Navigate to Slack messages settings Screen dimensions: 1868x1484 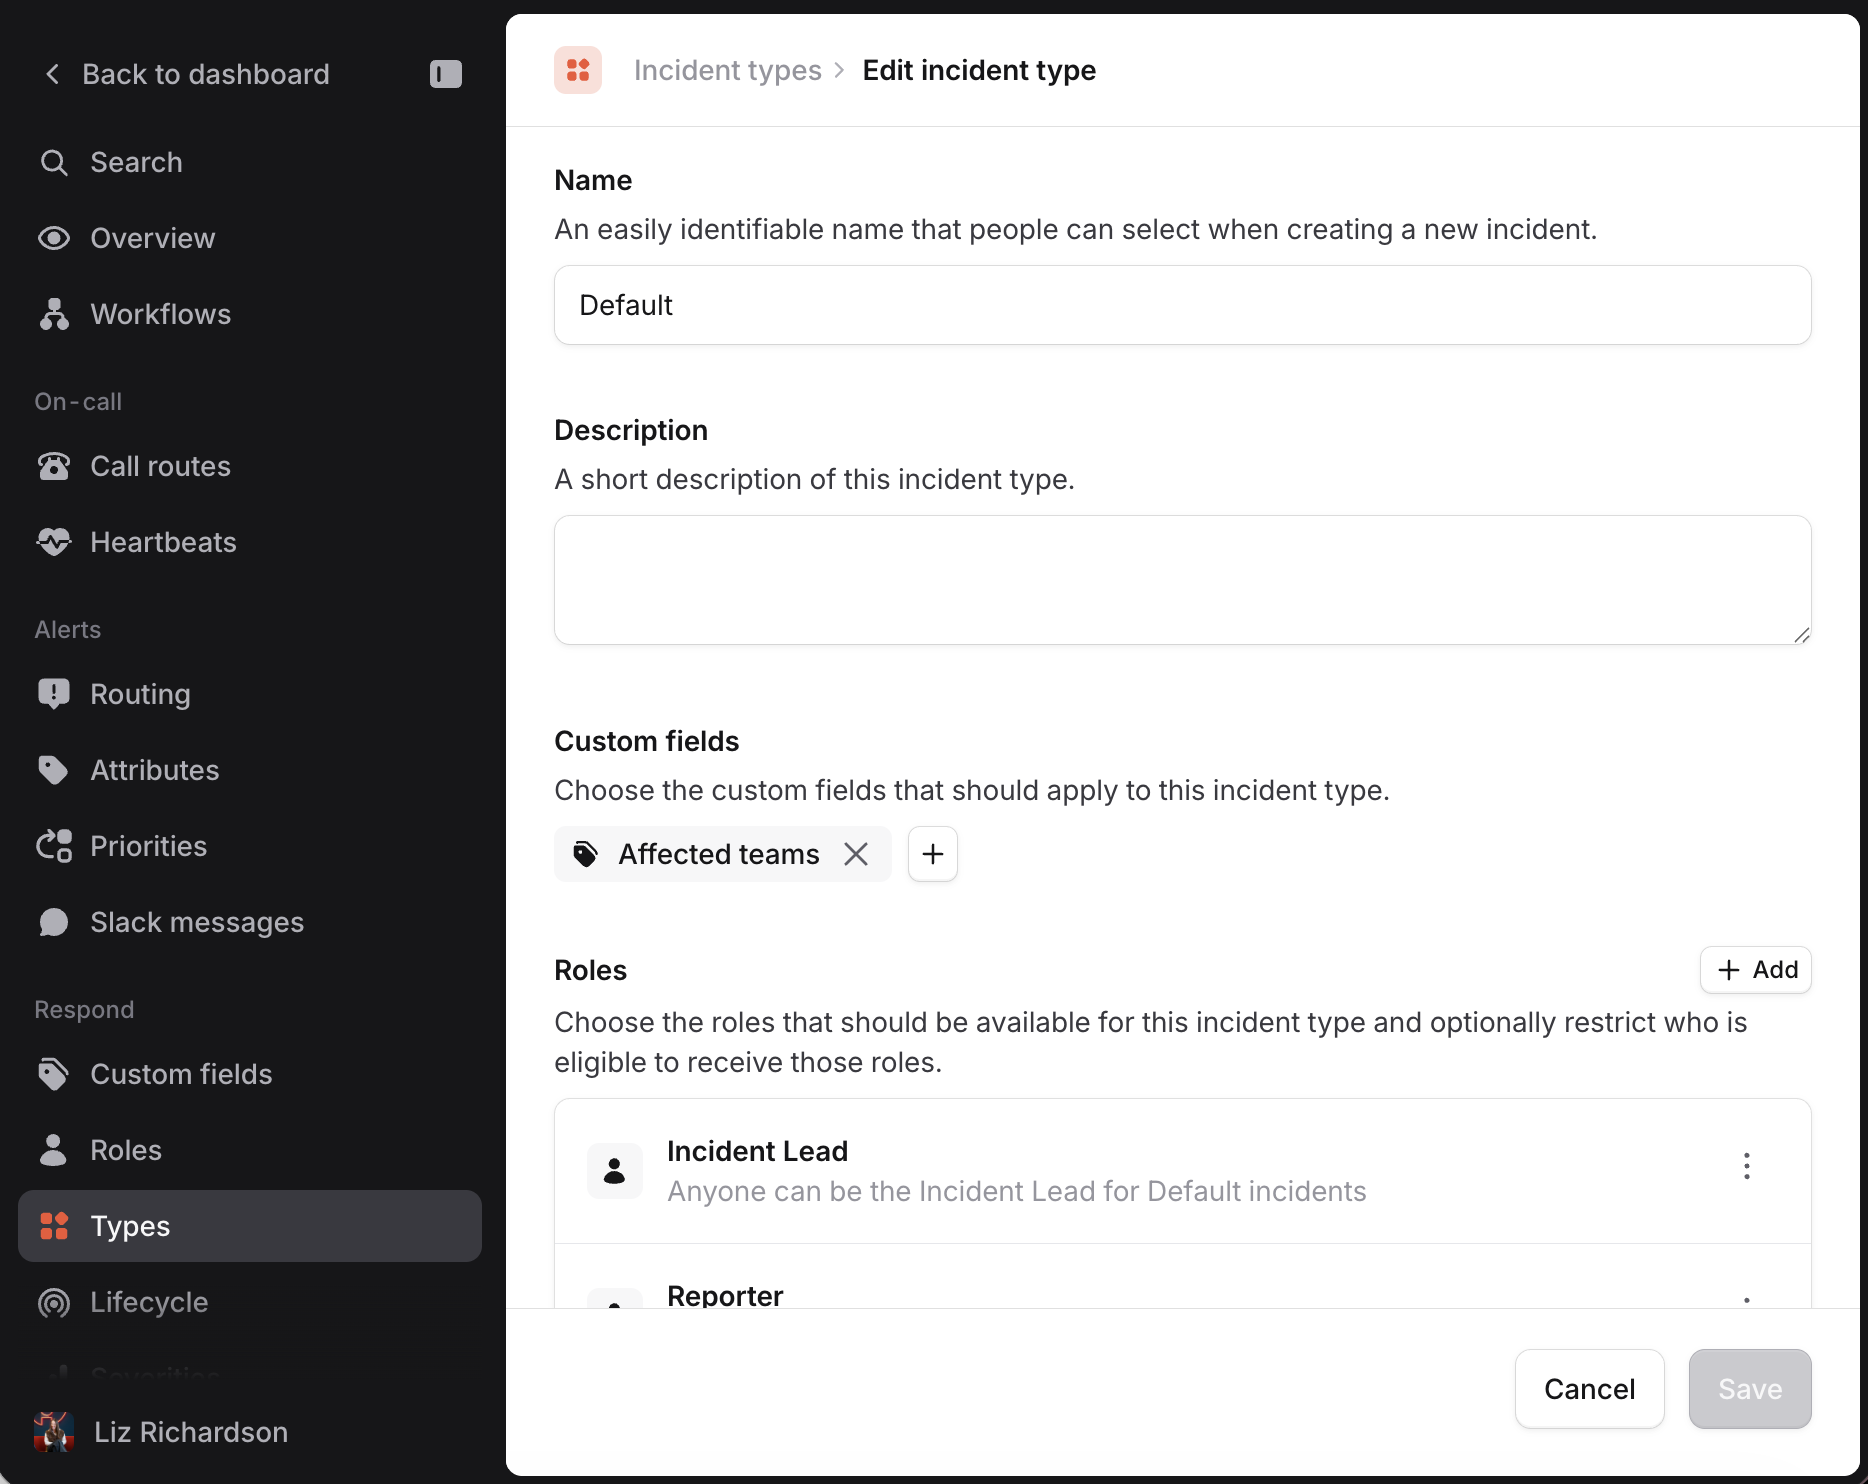tap(250, 922)
